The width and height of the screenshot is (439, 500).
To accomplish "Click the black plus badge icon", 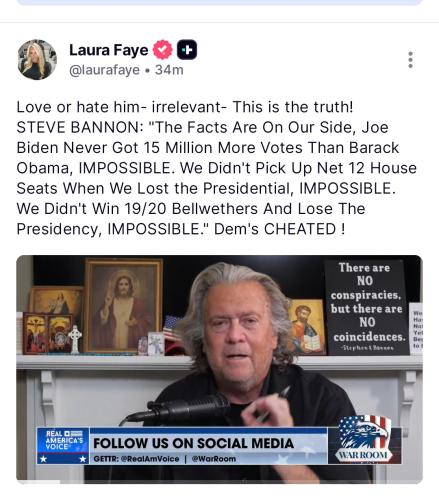I will 187,50.
